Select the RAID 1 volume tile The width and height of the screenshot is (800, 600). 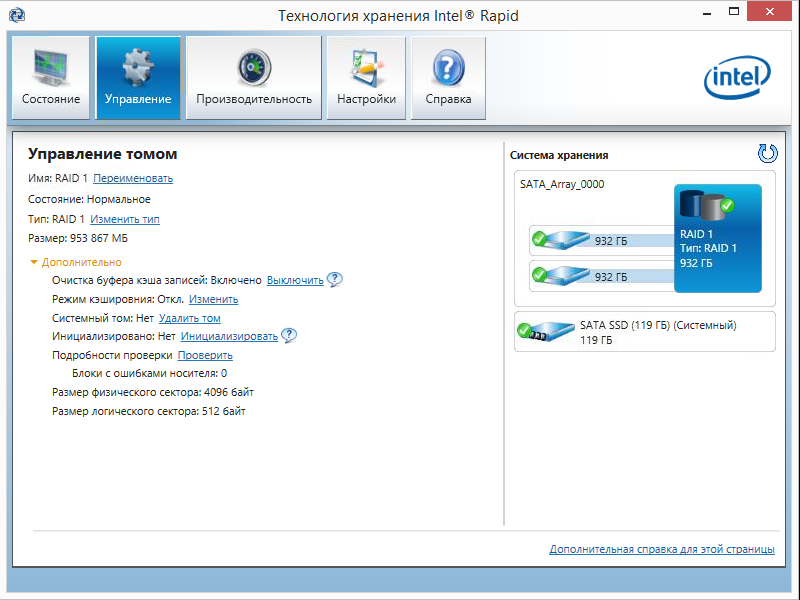(x=718, y=238)
